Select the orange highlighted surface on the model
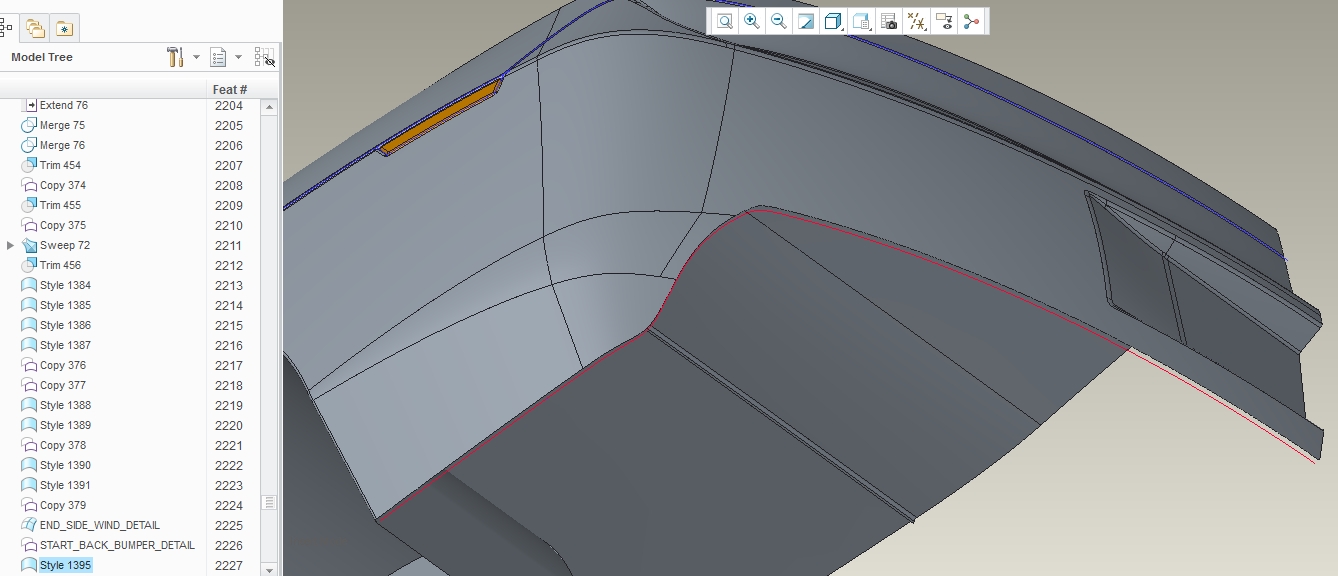The height and width of the screenshot is (576, 1338). click(440, 119)
